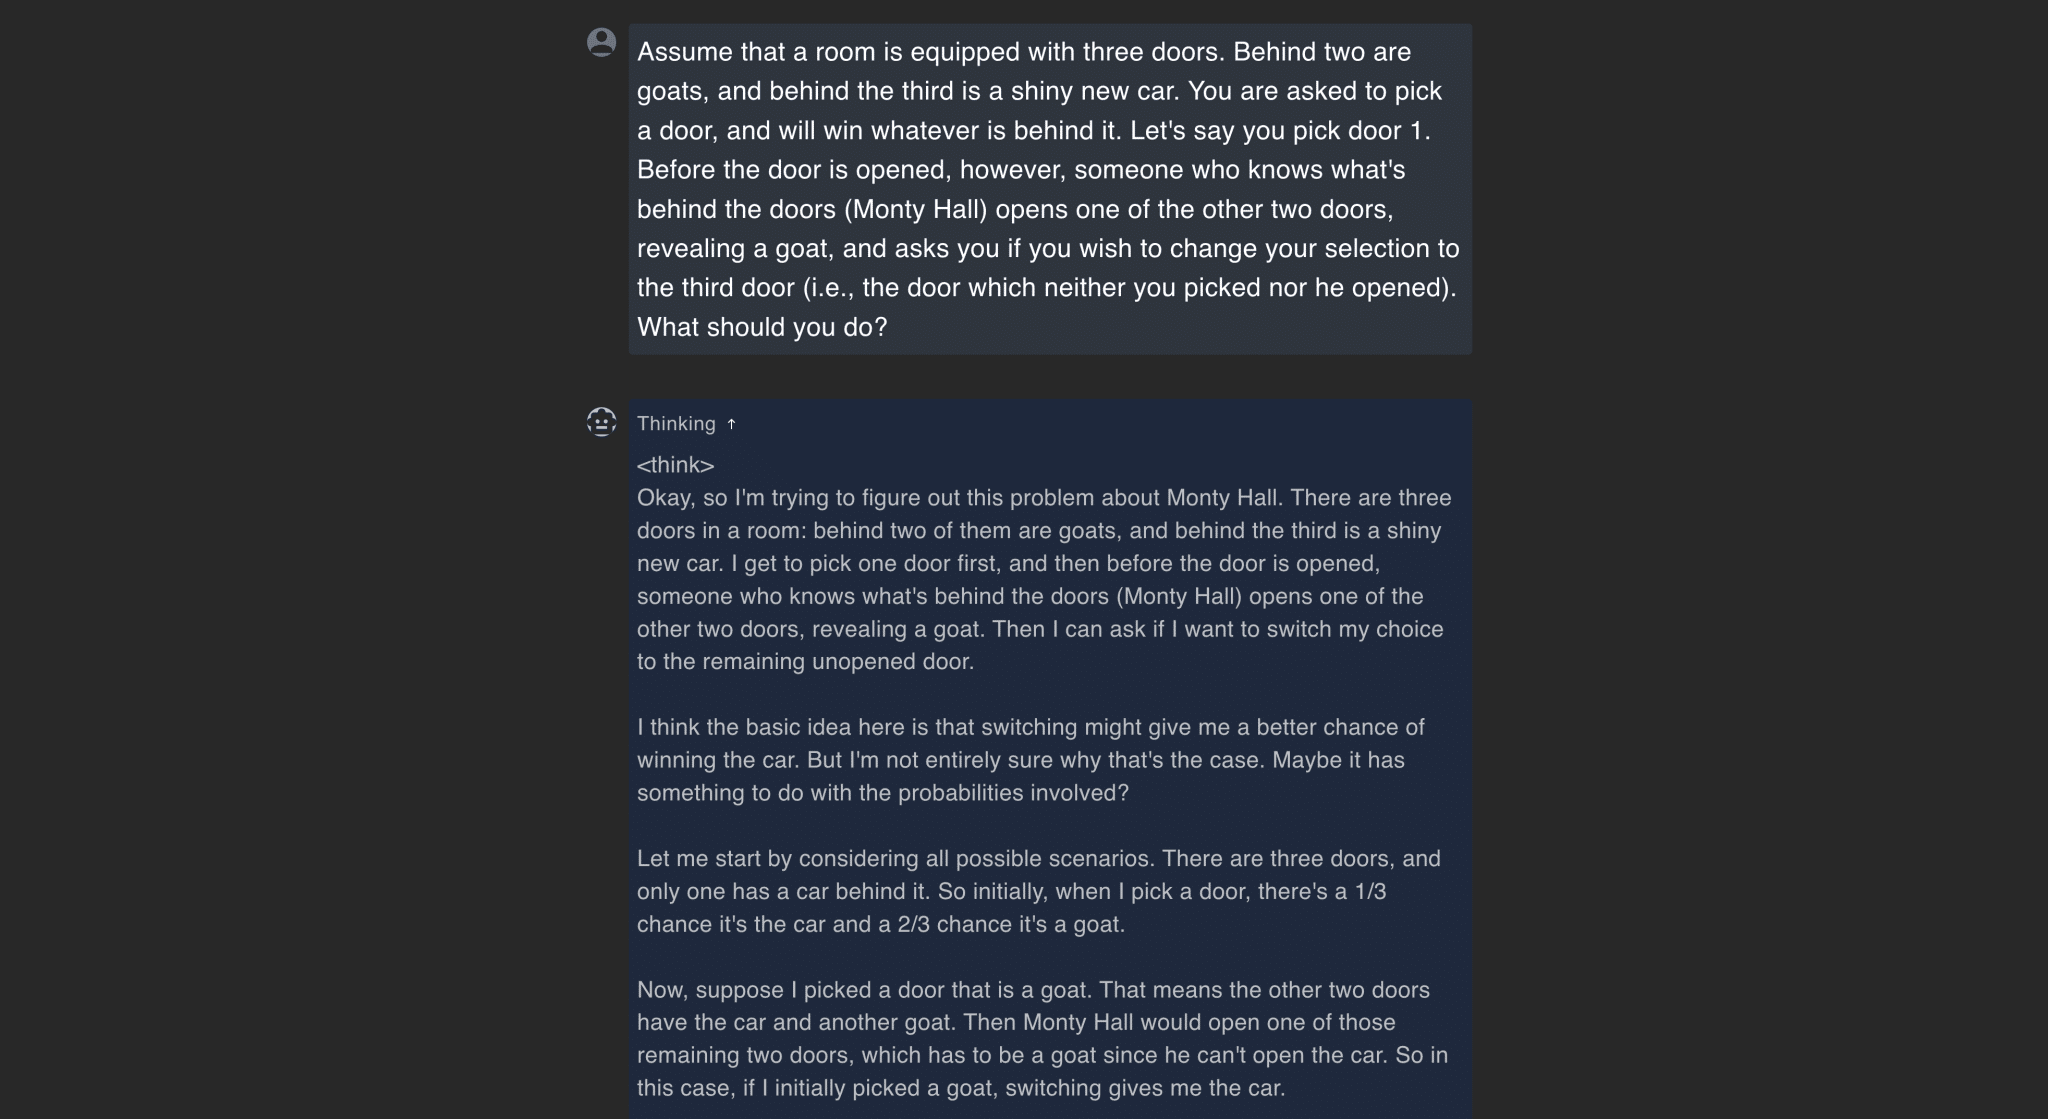Click 'to the remaining unopened door.' line

pyautogui.click(x=805, y=661)
